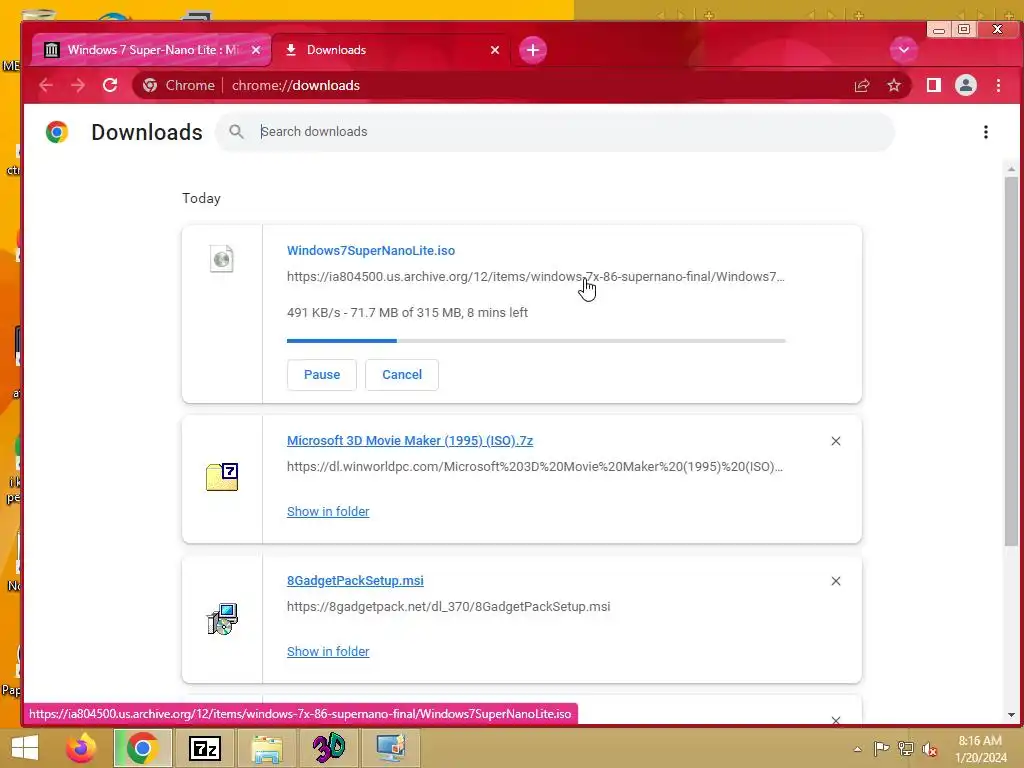Click the Today date heading
The image size is (1024, 768).
[x=201, y=199]
